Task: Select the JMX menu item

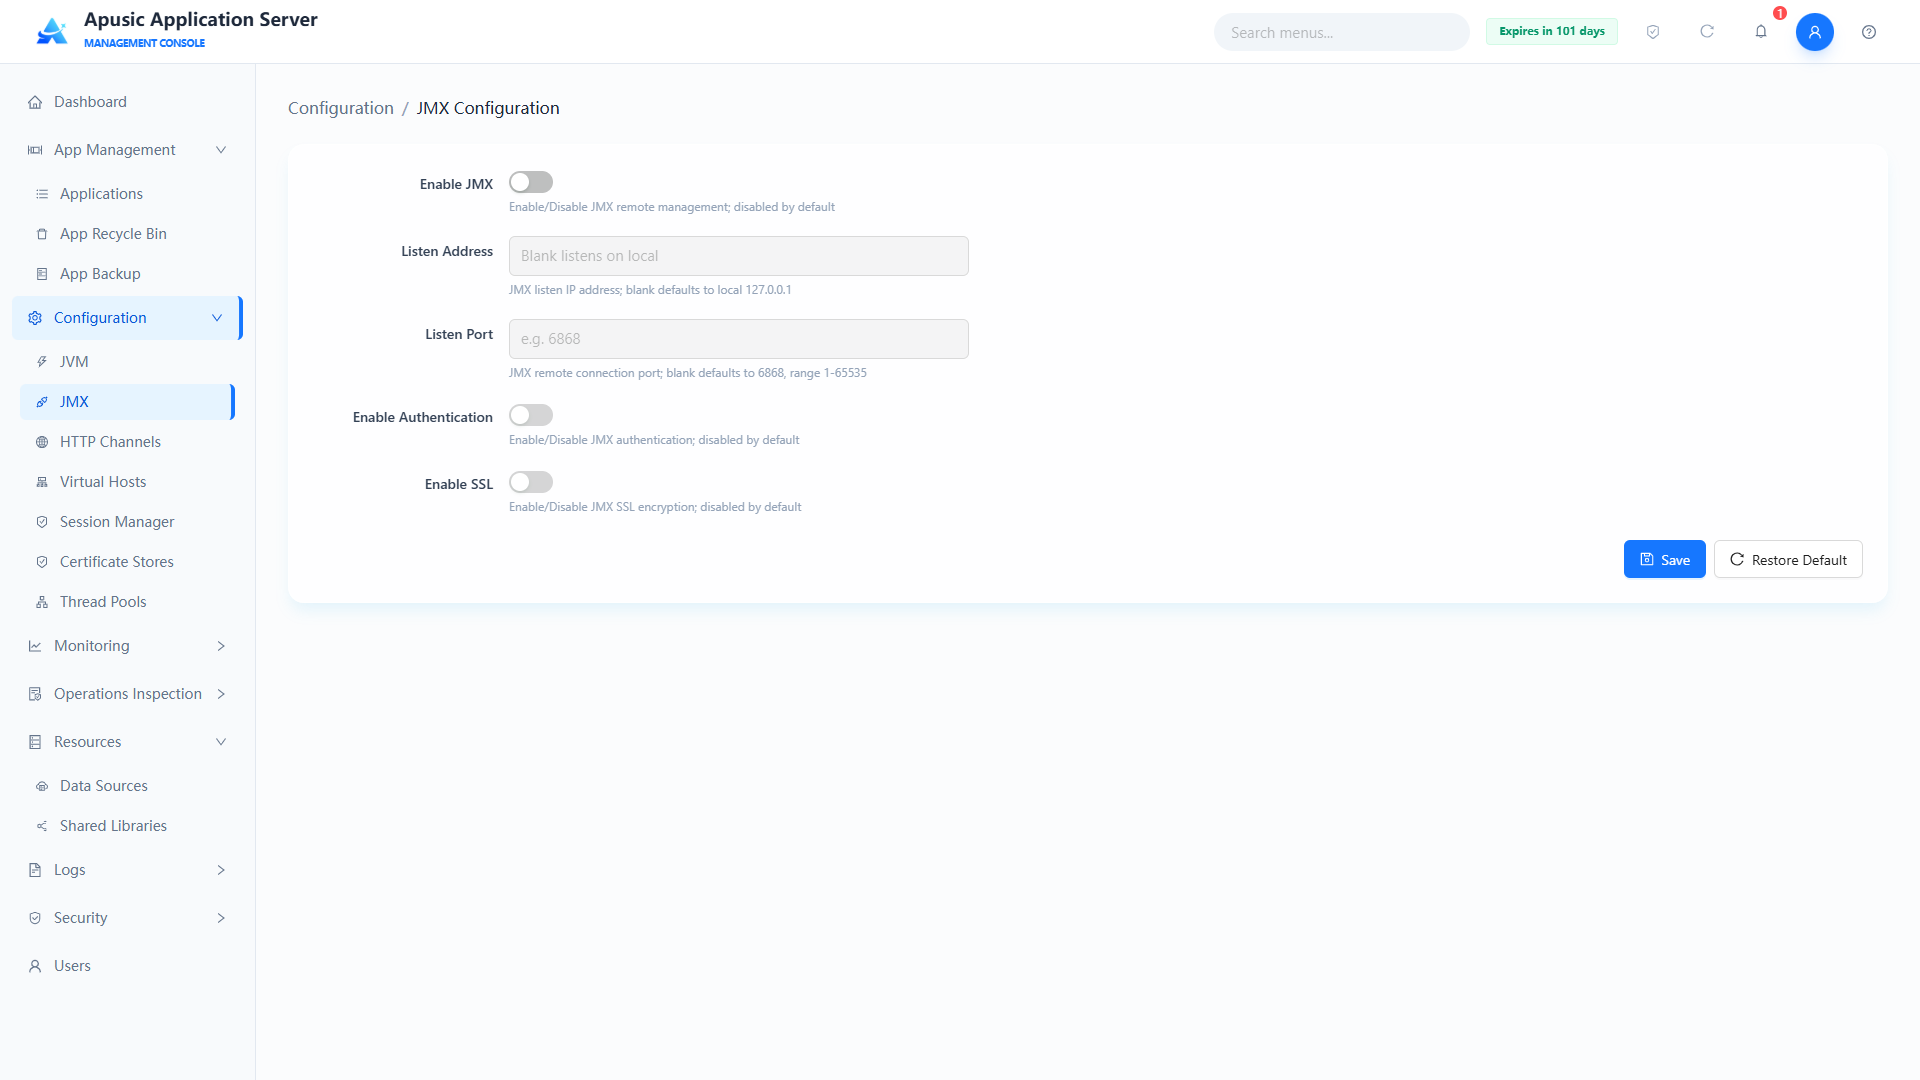Action: pos(128,402)
